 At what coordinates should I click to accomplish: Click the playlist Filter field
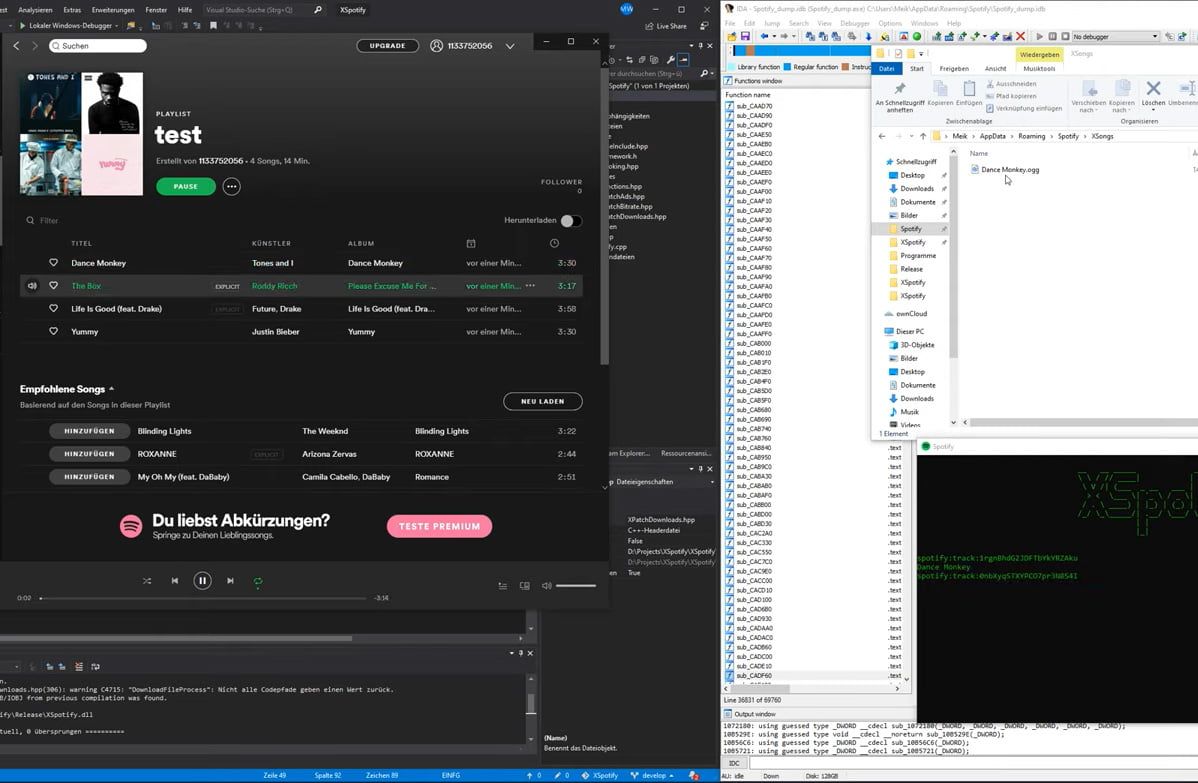pyautogui.click(x=49, y=221)
